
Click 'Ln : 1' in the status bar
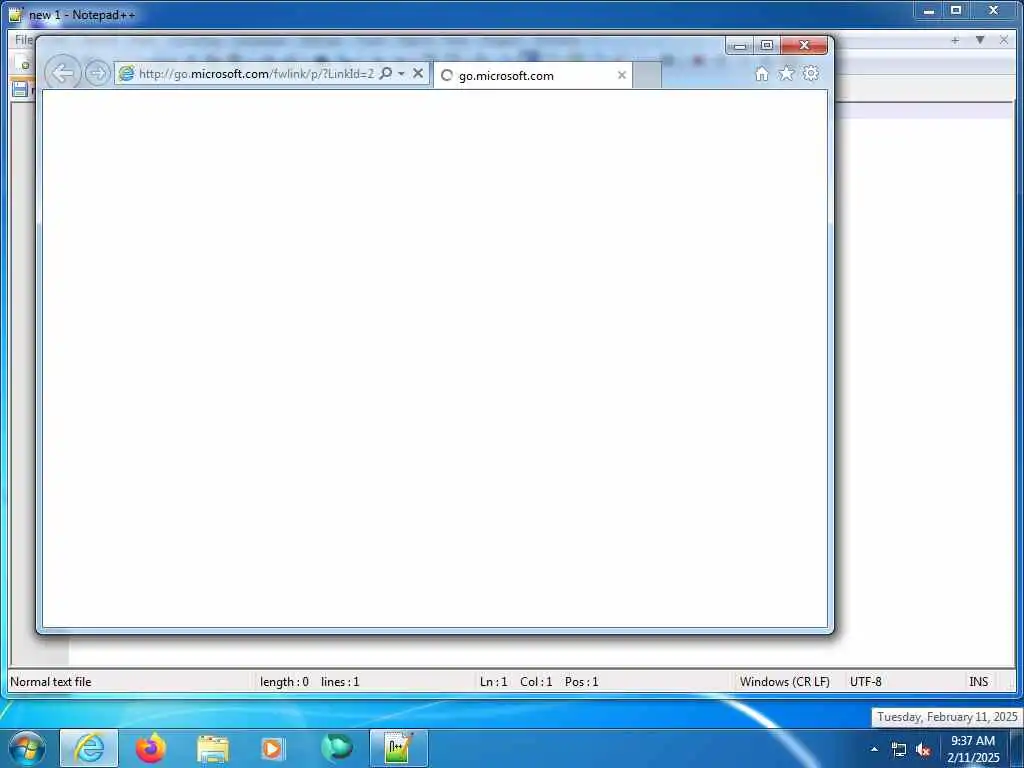[493, 682]
